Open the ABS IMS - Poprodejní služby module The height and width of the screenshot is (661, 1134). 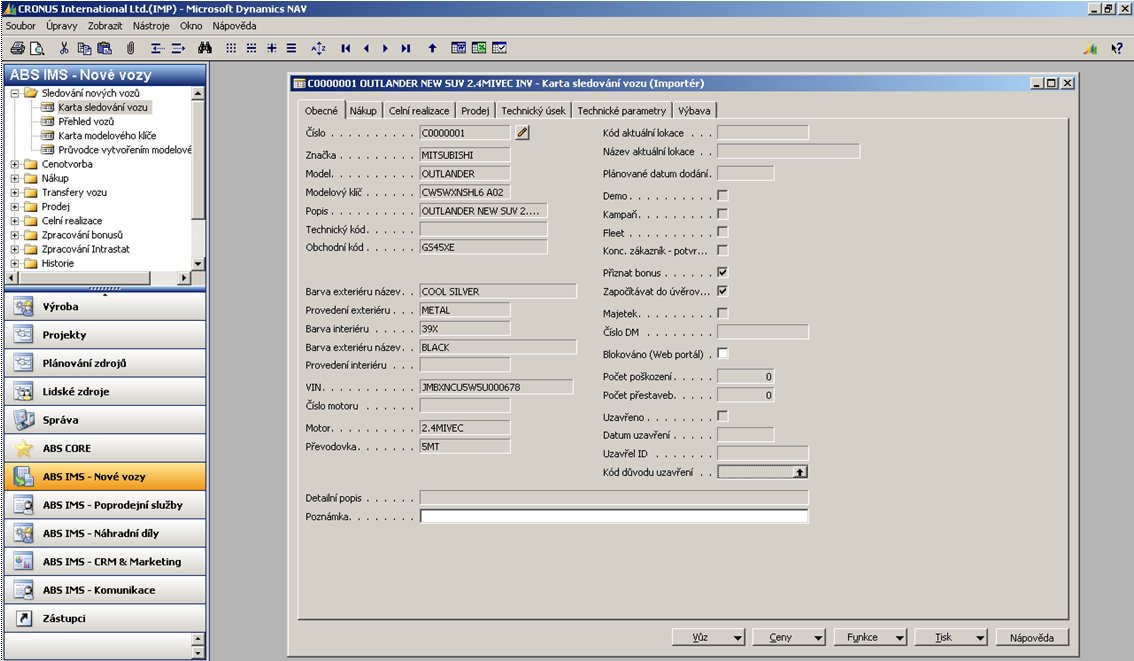105,505
